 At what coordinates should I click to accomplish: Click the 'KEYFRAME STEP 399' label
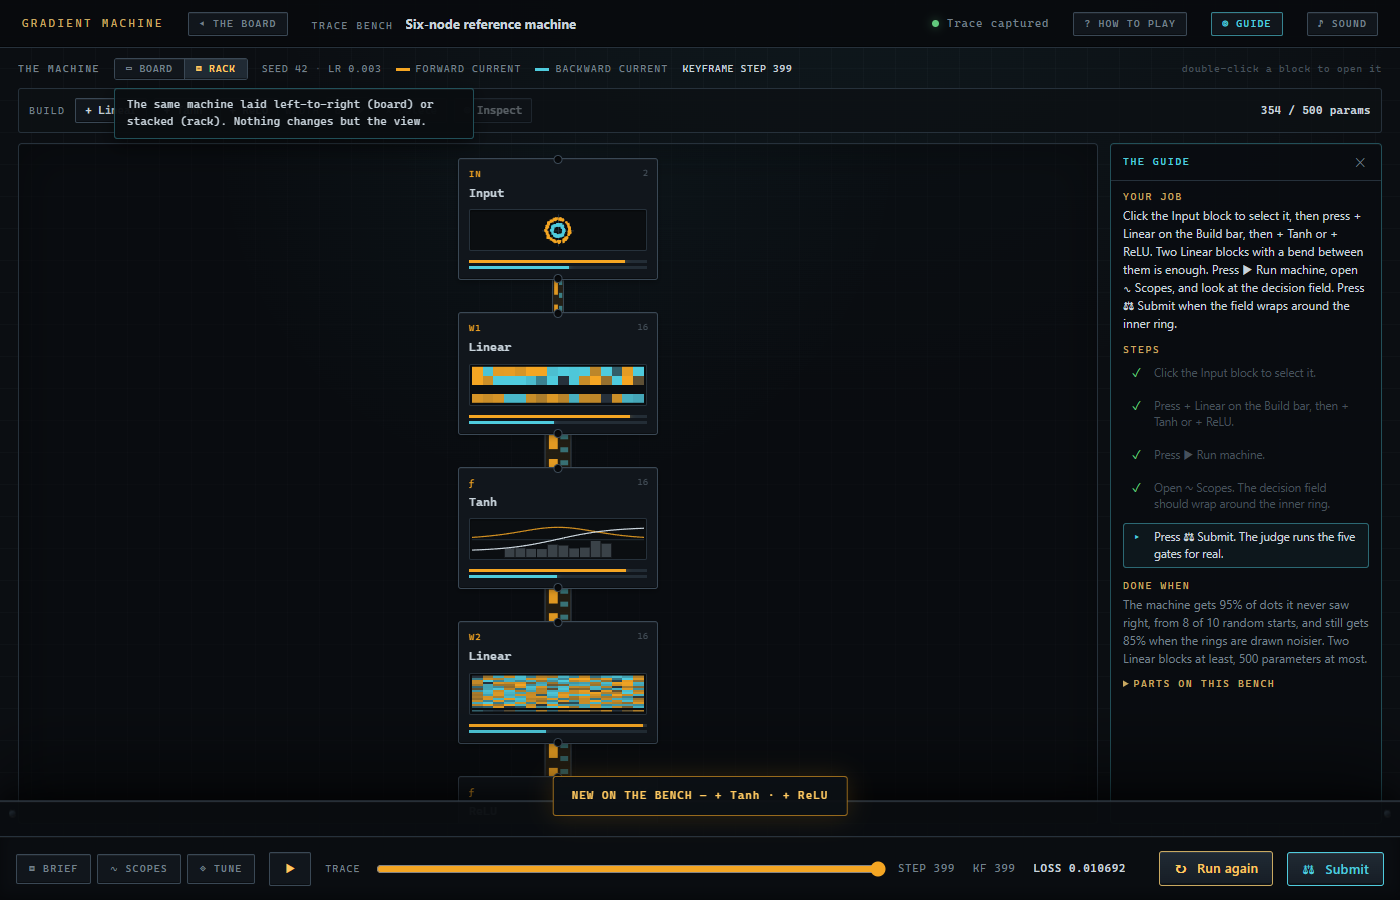click(737, 69)
